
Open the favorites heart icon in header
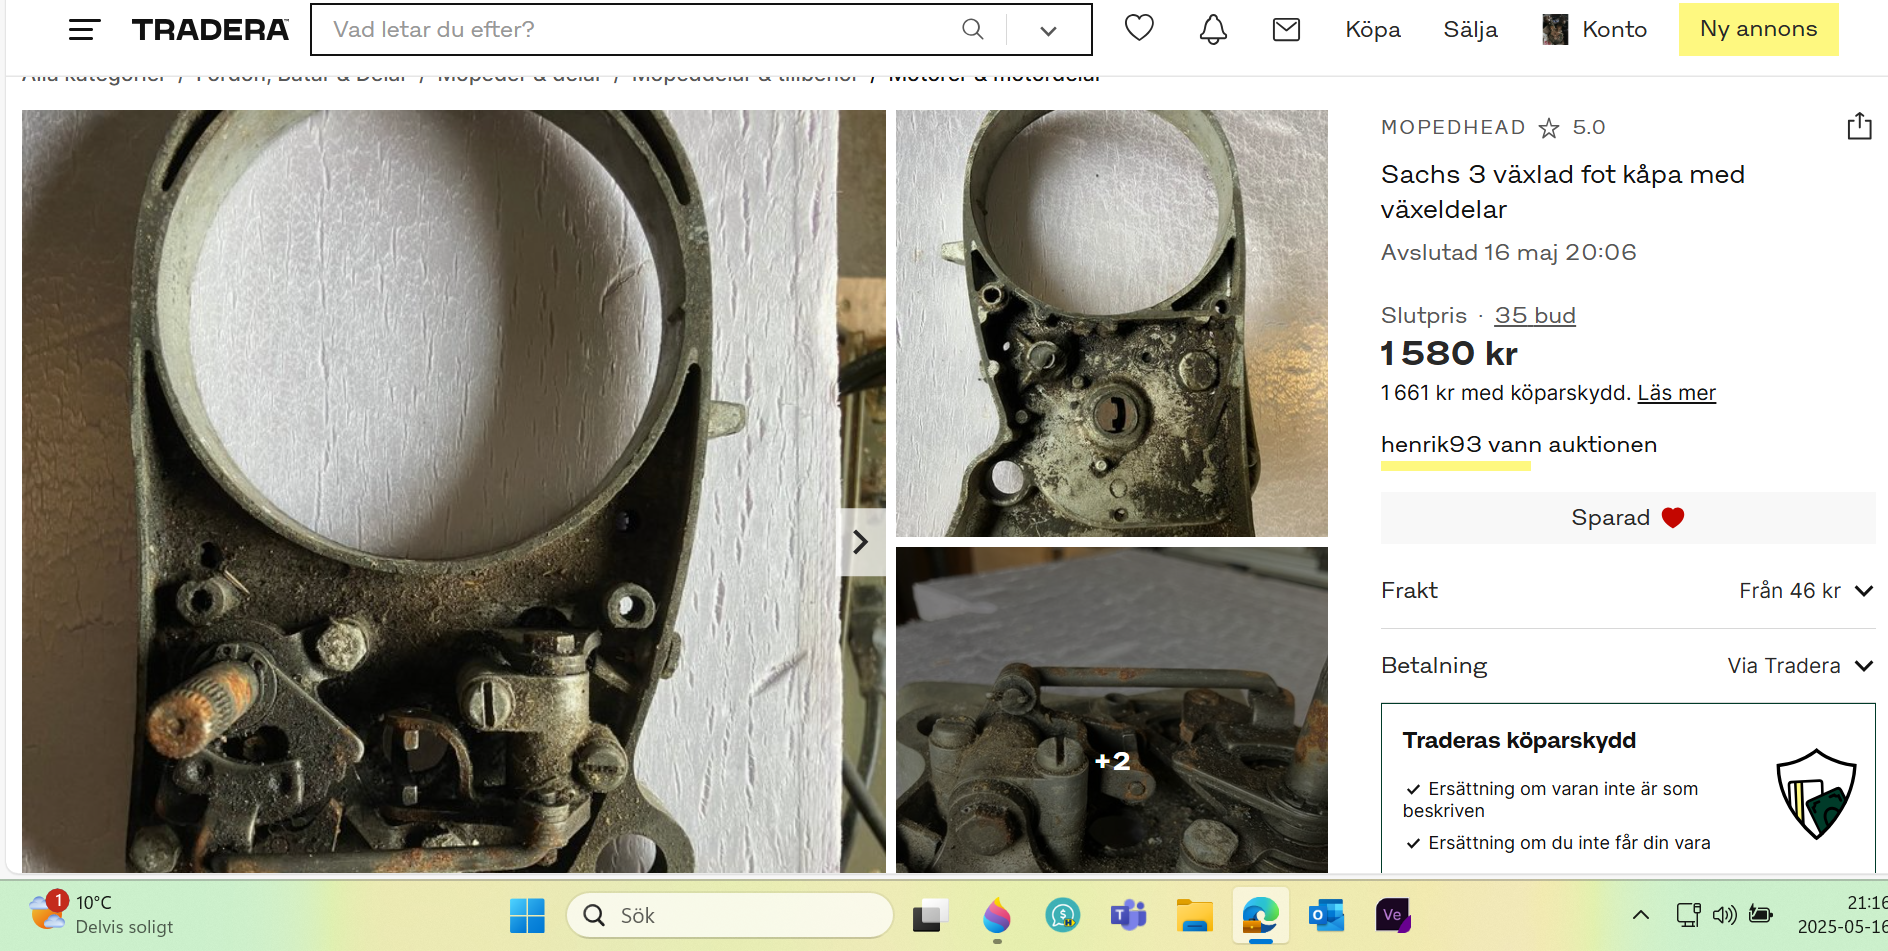click(1139, 29)
